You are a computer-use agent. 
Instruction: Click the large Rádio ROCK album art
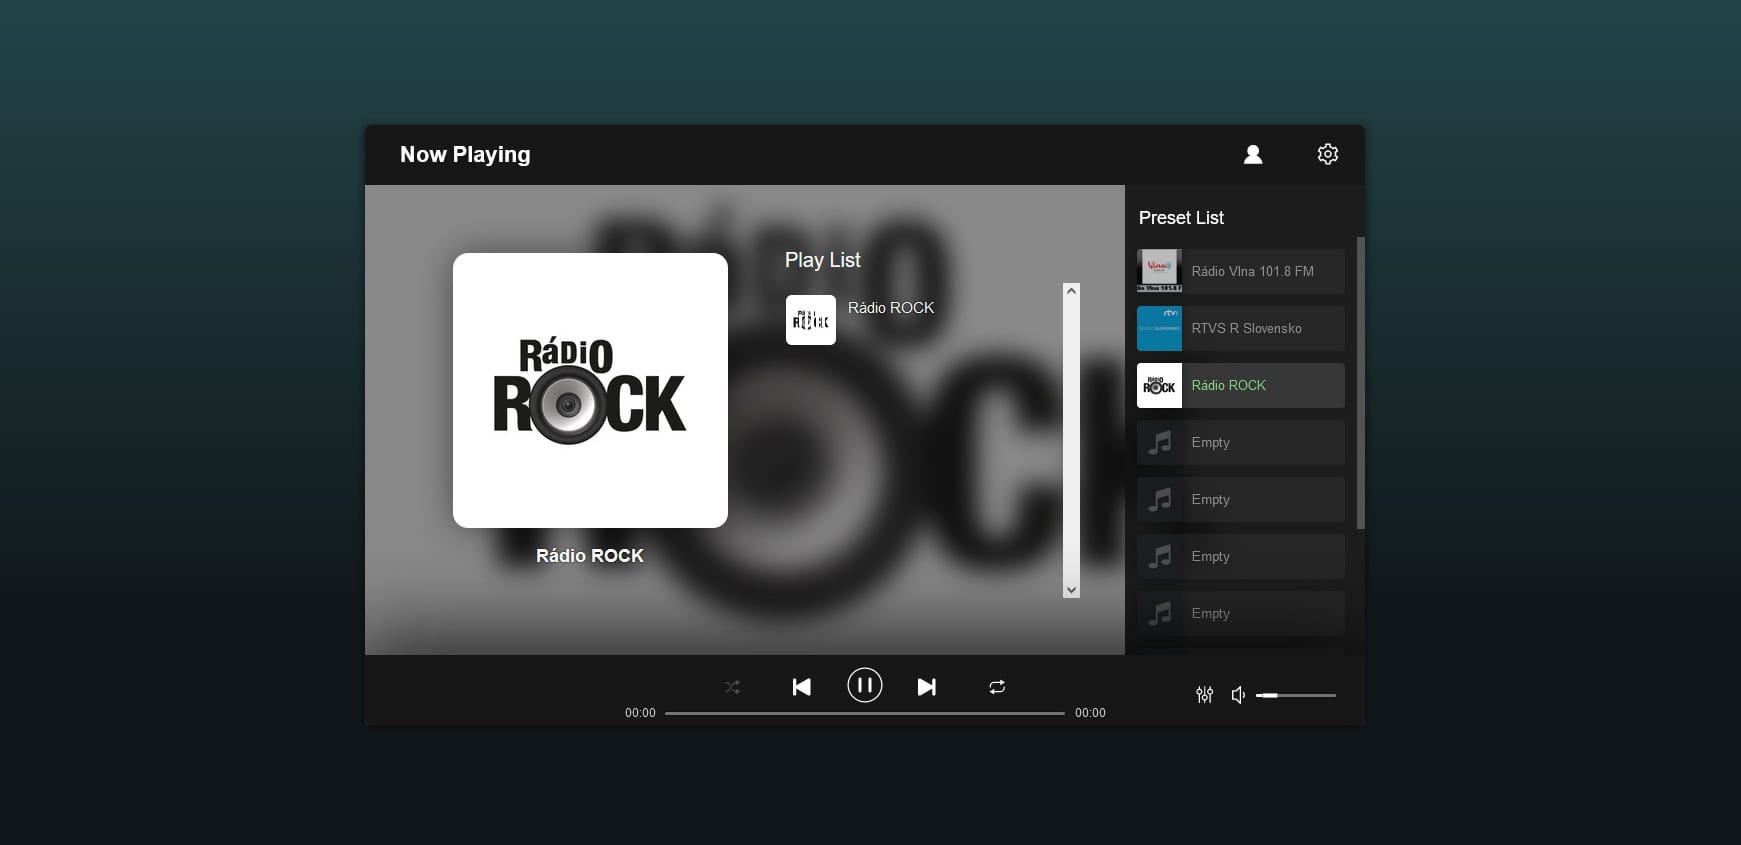[590, 390]
